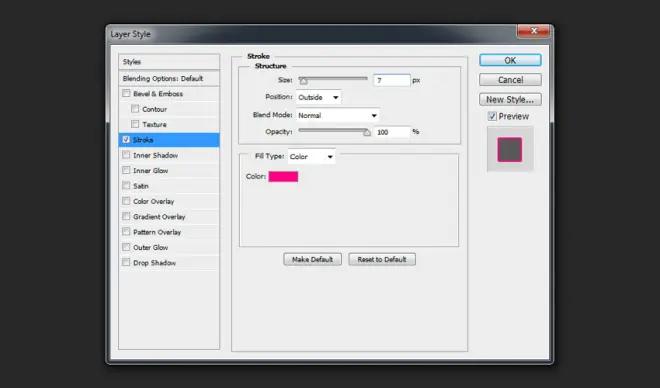Tick the Inner Glow checkbox
This screenshot has width=660, height=388.
point(126,170)
